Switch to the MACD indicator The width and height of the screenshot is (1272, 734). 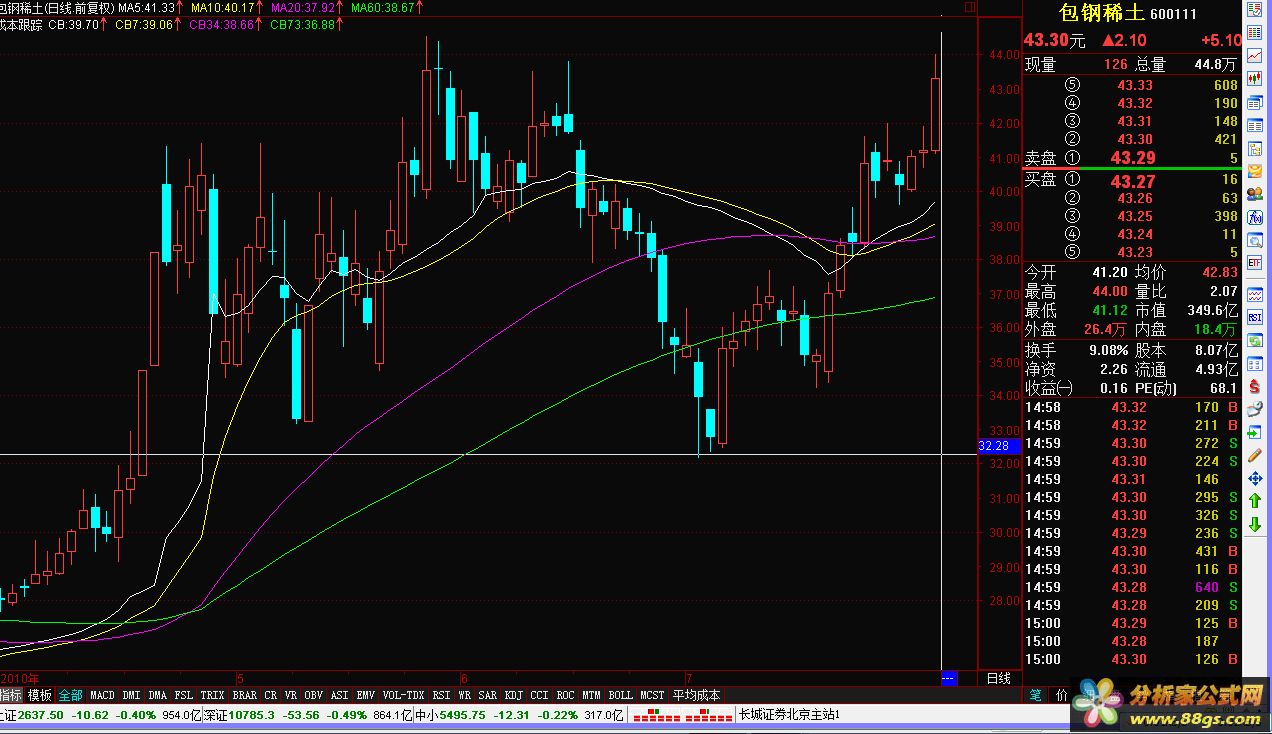click(x=102, y=694)
